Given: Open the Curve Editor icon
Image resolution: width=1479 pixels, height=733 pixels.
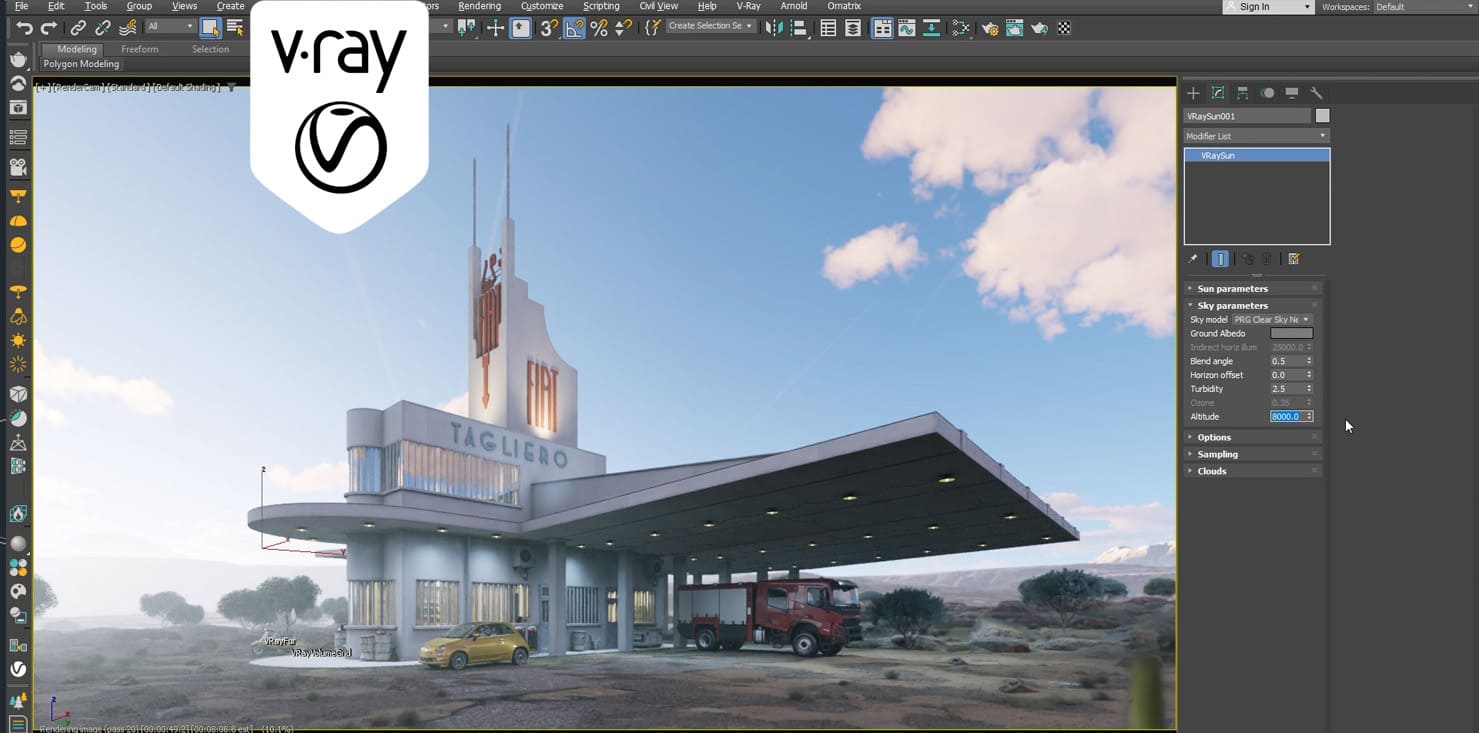Looking at the screenshot, I should 907,28.
